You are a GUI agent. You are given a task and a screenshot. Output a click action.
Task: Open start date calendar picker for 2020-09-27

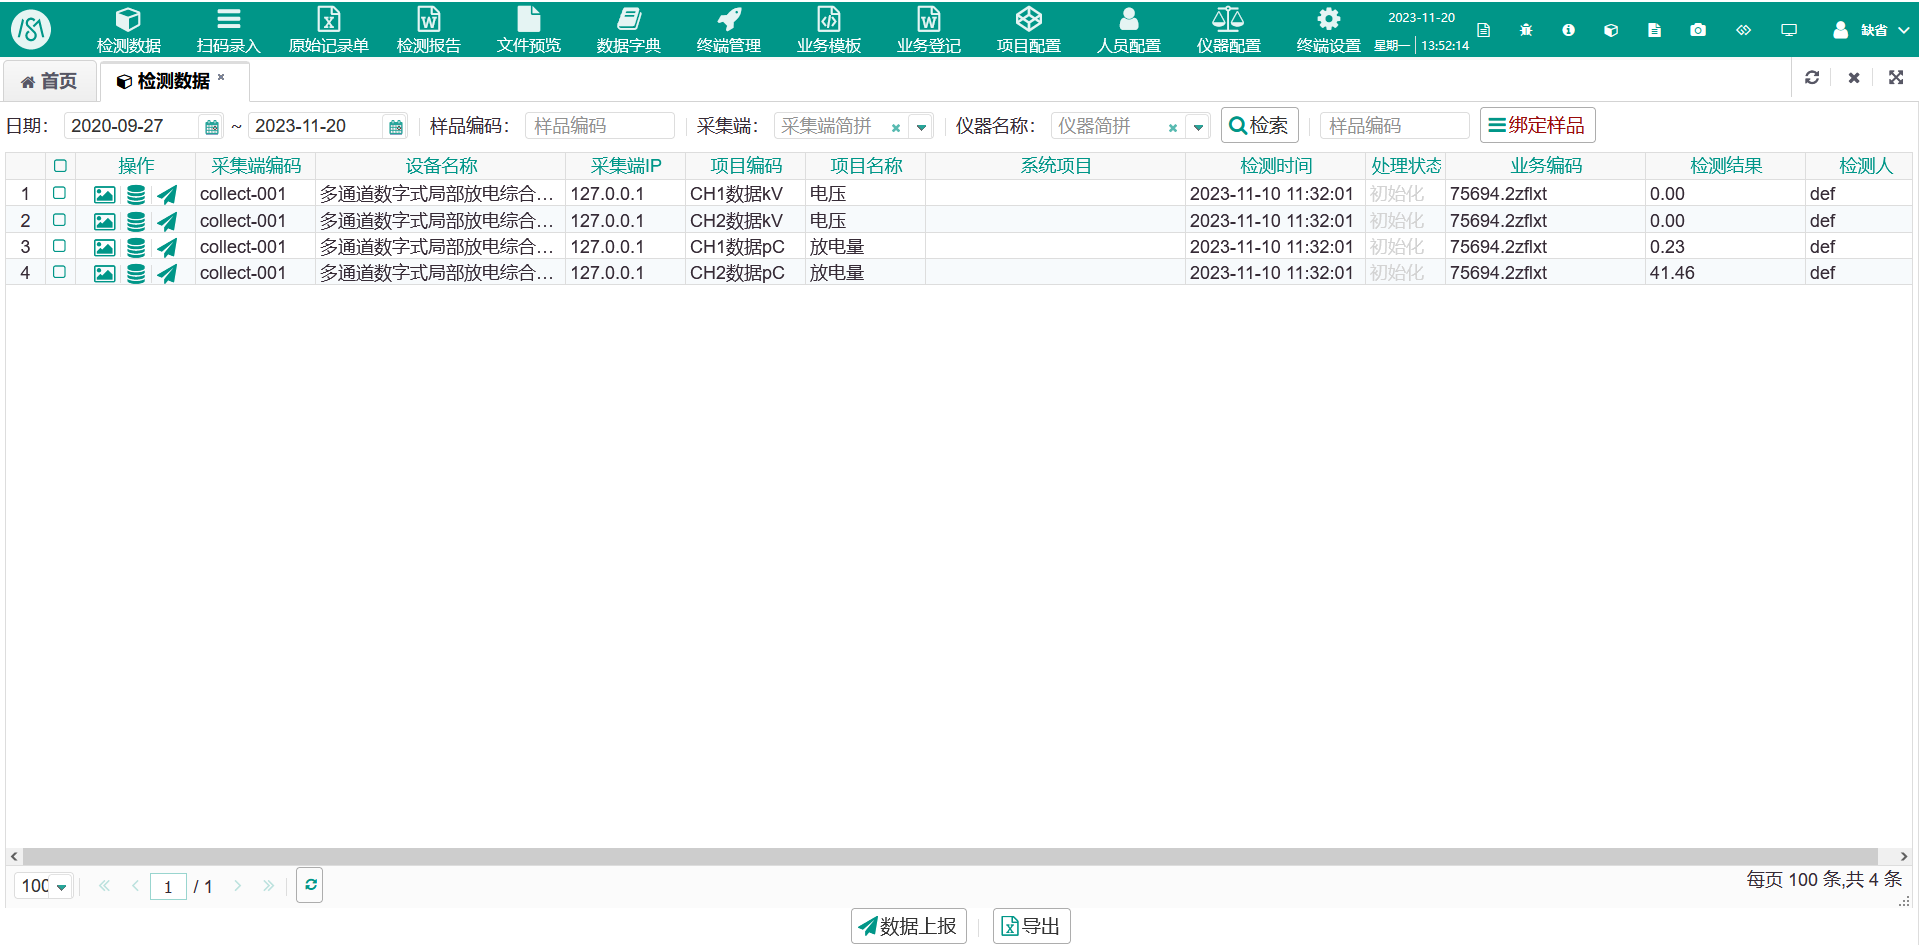(x=211, y=126)
